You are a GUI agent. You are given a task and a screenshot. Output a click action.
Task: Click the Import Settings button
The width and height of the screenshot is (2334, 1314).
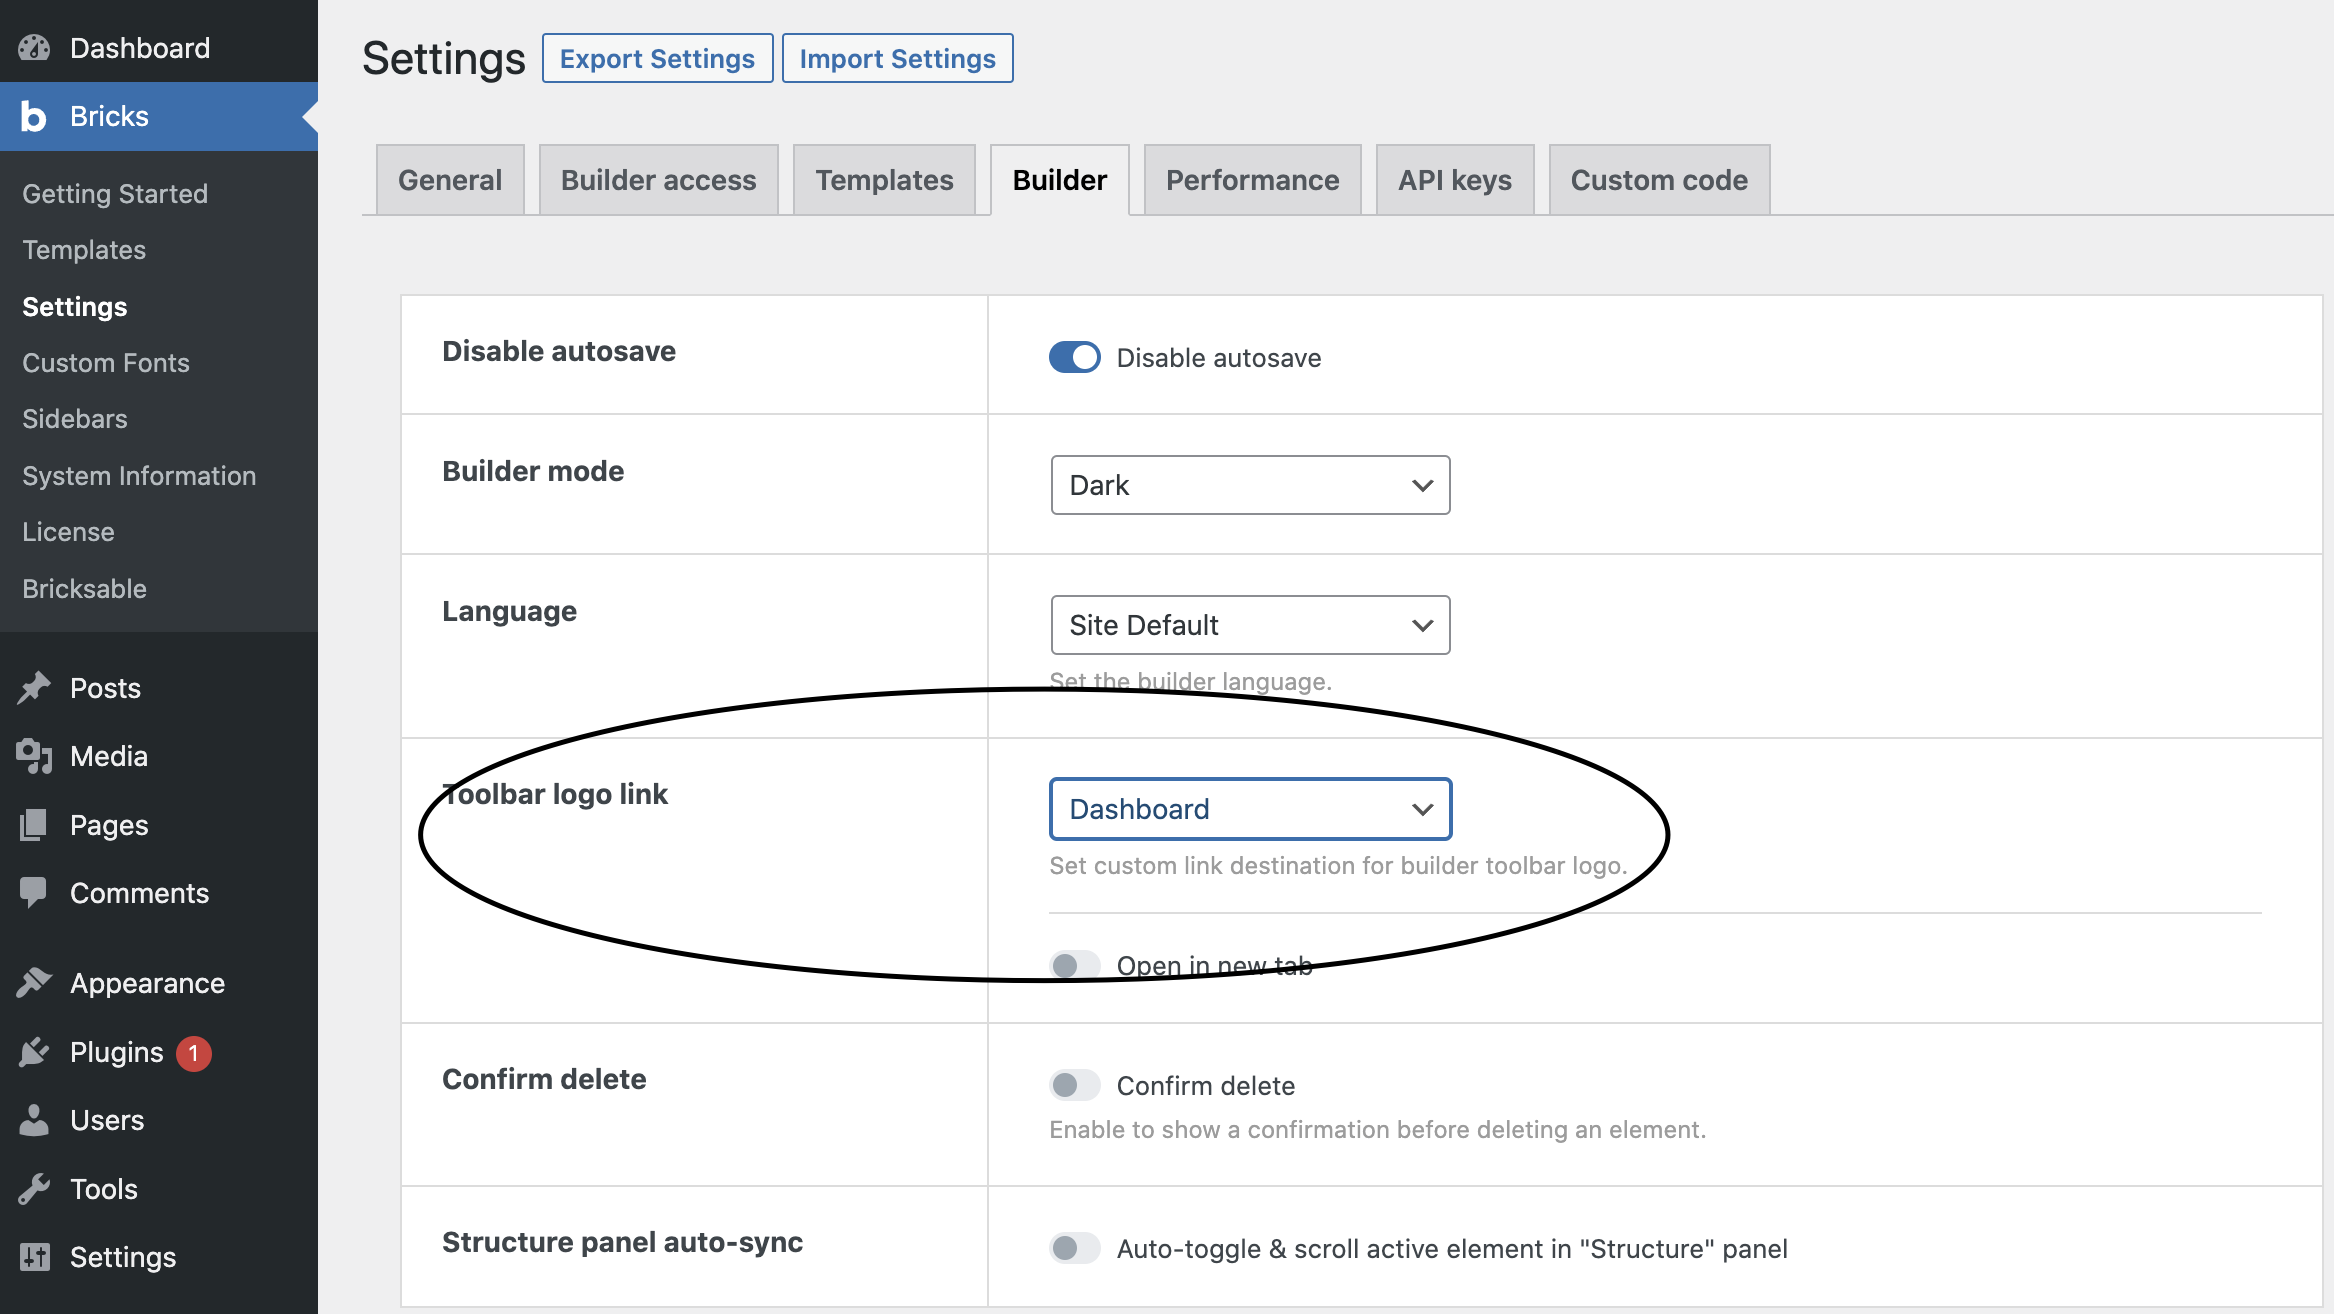(x=898, y=58)
